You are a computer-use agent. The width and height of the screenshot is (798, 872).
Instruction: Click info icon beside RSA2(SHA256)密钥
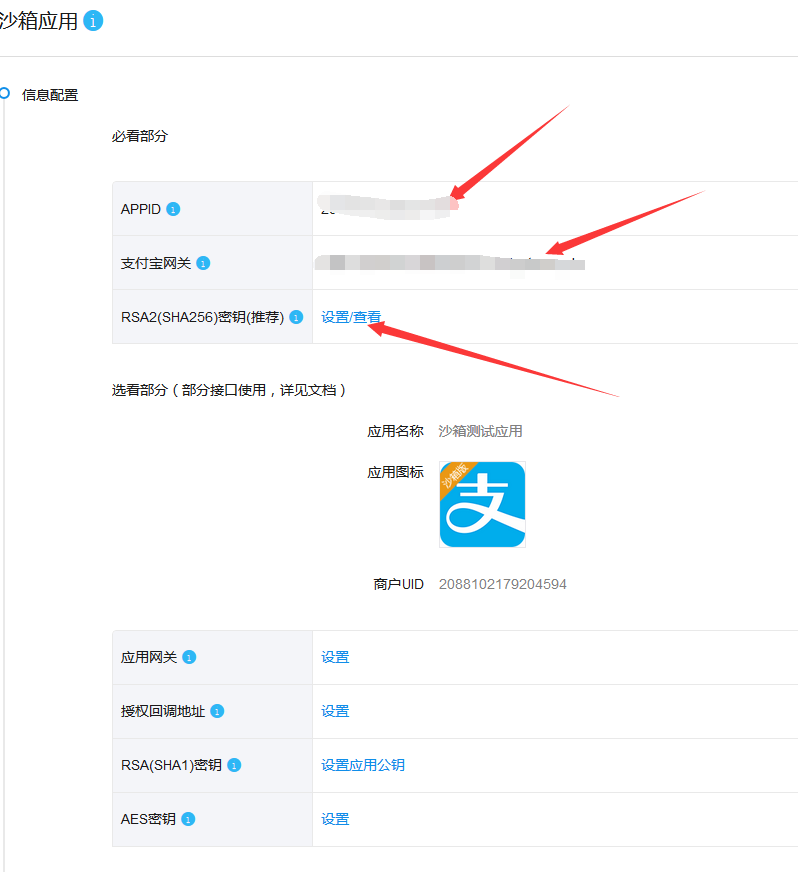coord(296,317)
